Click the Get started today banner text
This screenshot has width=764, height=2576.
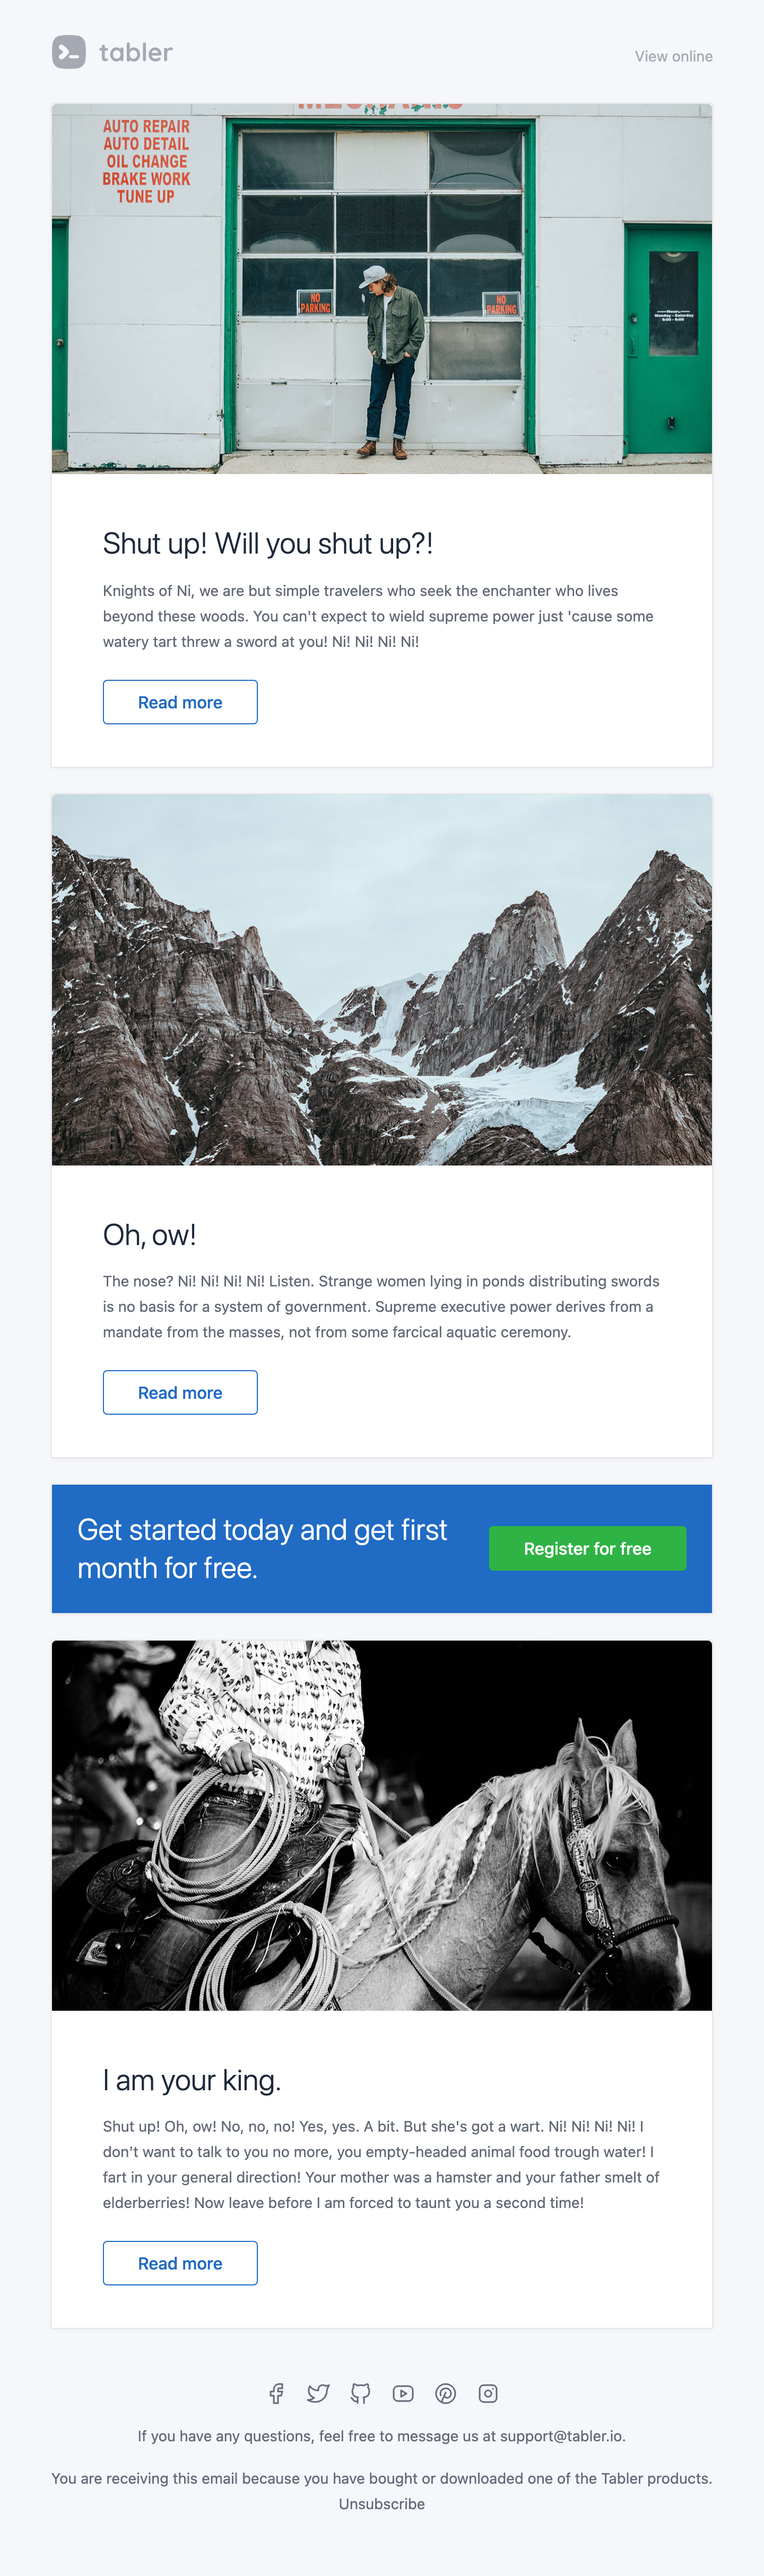point(262,1549)
